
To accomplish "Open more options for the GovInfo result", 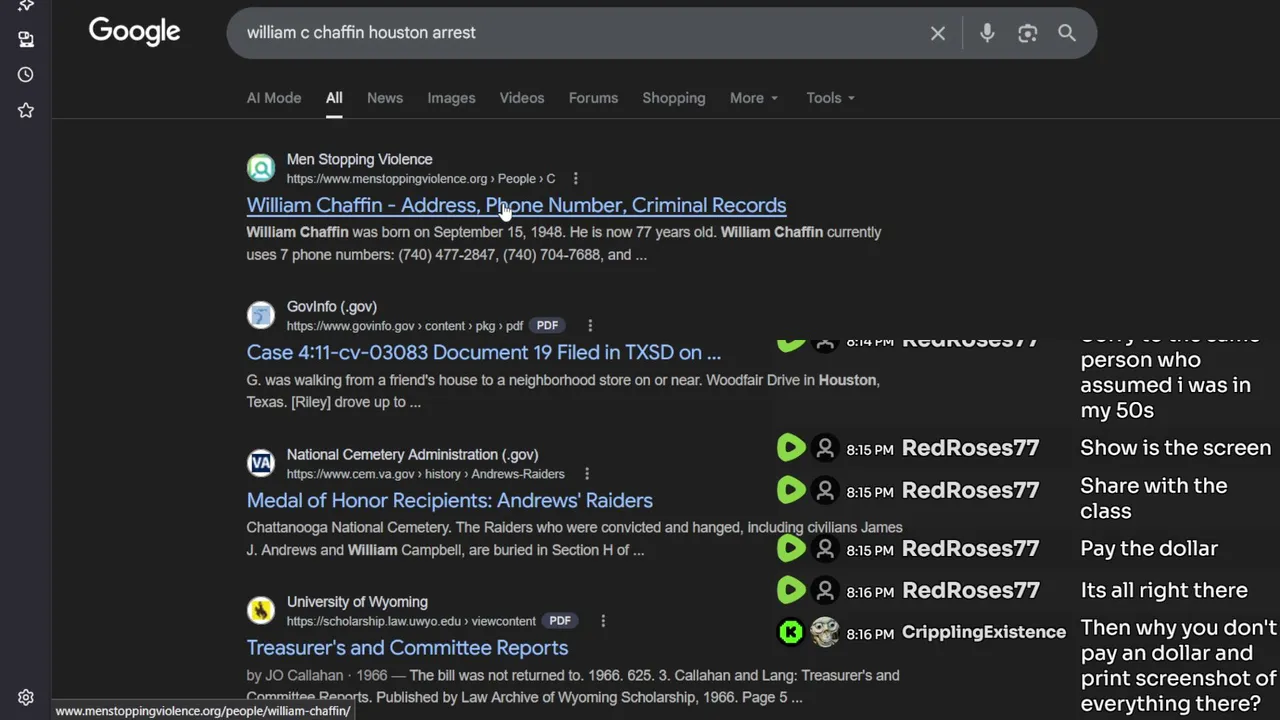I will tap(590, 326).
